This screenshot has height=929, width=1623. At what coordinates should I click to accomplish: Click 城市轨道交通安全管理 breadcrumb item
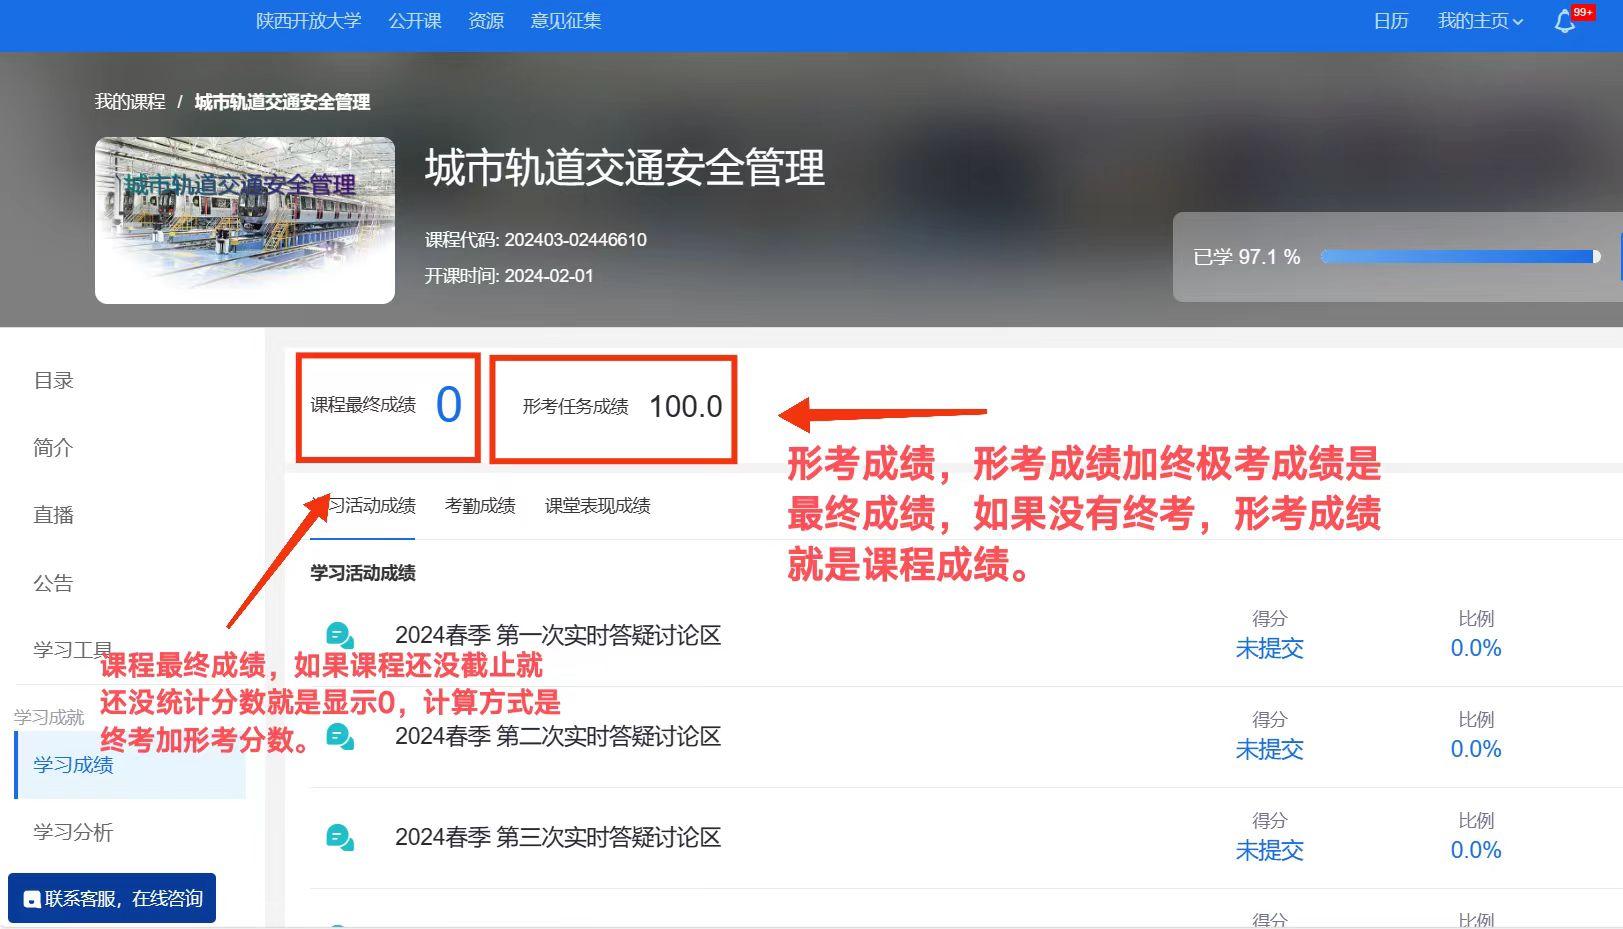282,102
